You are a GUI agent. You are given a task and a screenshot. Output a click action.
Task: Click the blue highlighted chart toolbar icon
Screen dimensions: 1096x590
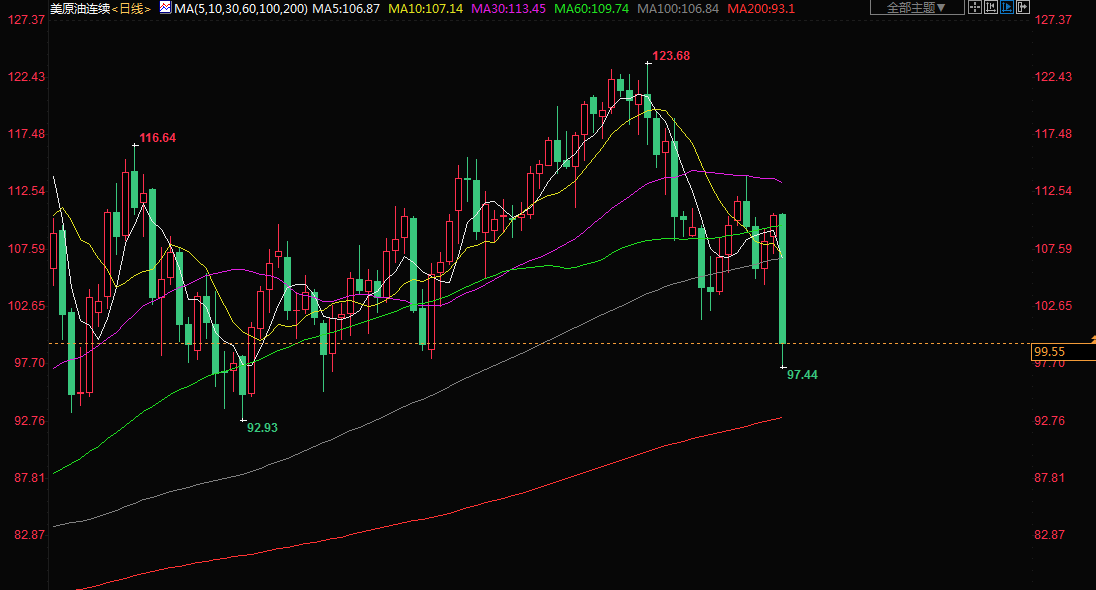click(x=1007, y=7)
